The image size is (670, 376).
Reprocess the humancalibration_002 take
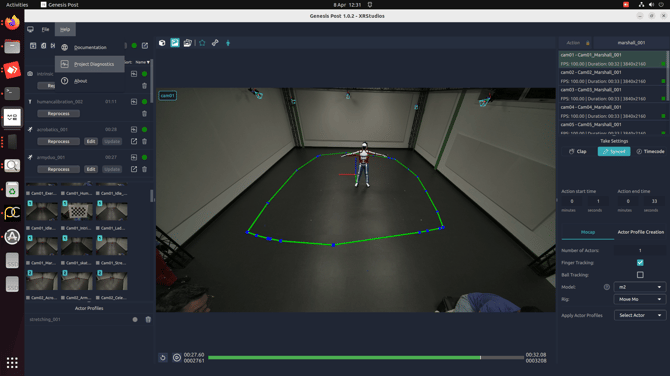(x=59, y=114)
